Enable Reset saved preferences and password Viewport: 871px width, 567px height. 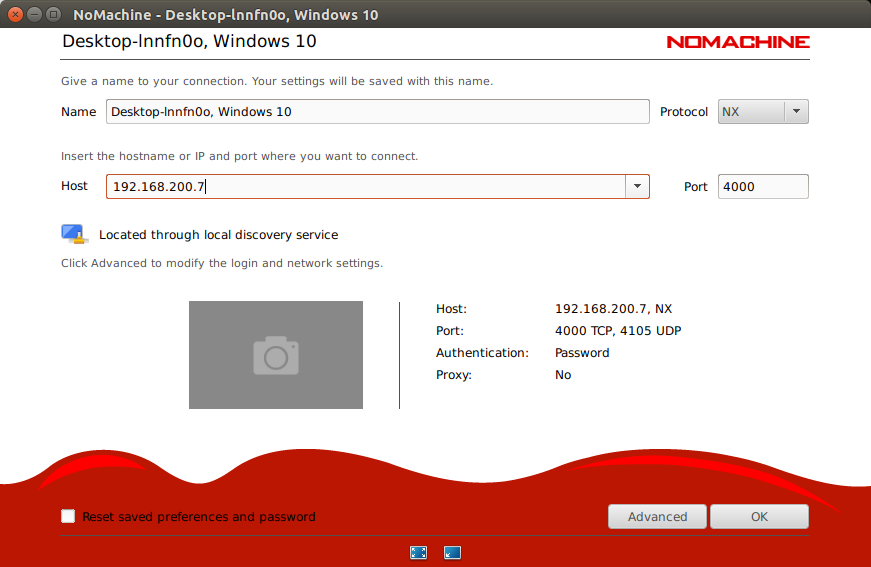68,516
